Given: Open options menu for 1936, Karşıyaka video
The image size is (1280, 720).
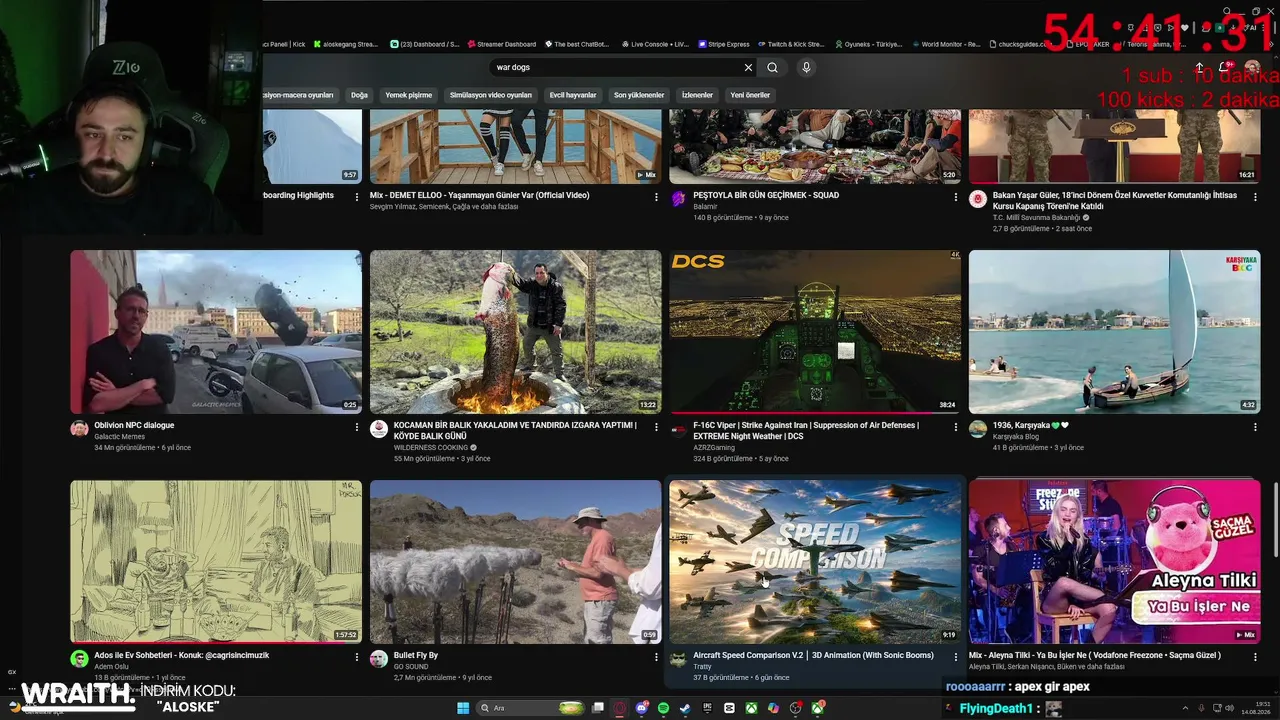Looking at the screenshot, I should click(x=1256, y=426).
